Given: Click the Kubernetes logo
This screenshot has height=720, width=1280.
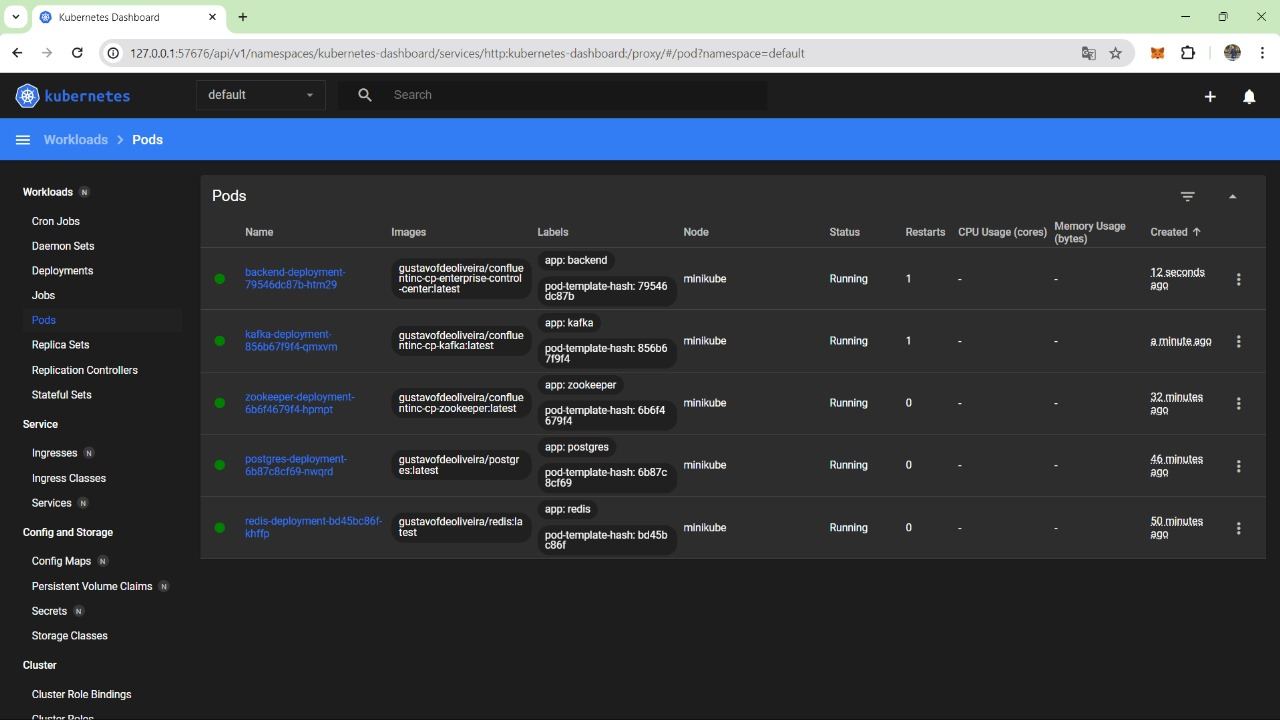Looking at the screenshot, I should (x=73, y=96).
